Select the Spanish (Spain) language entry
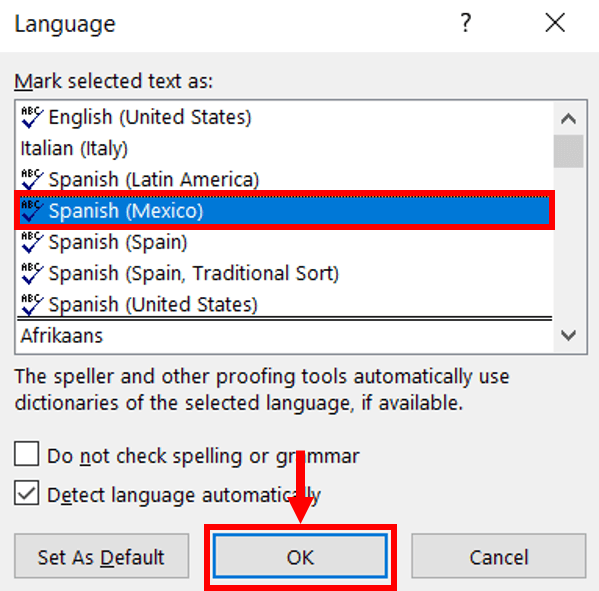Screen dimensions: 599x591 point(284,242)
